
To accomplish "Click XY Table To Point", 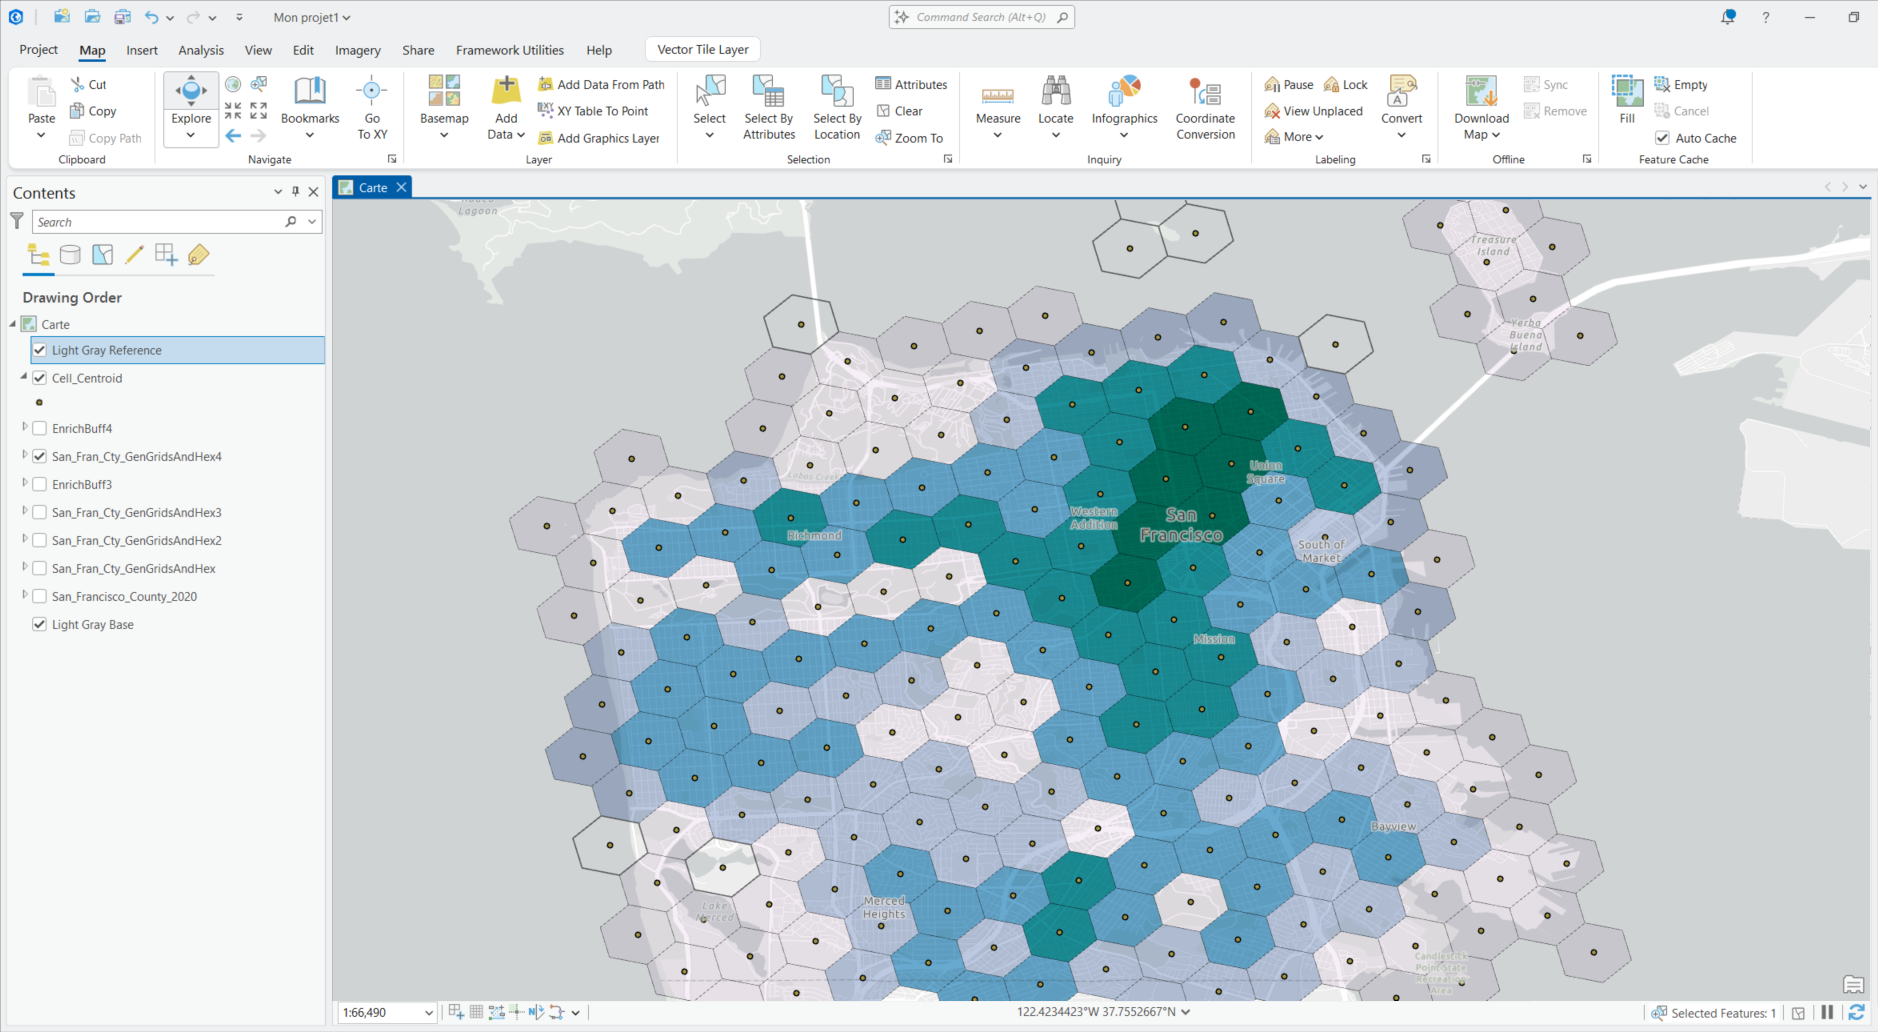I will (599, 111).
